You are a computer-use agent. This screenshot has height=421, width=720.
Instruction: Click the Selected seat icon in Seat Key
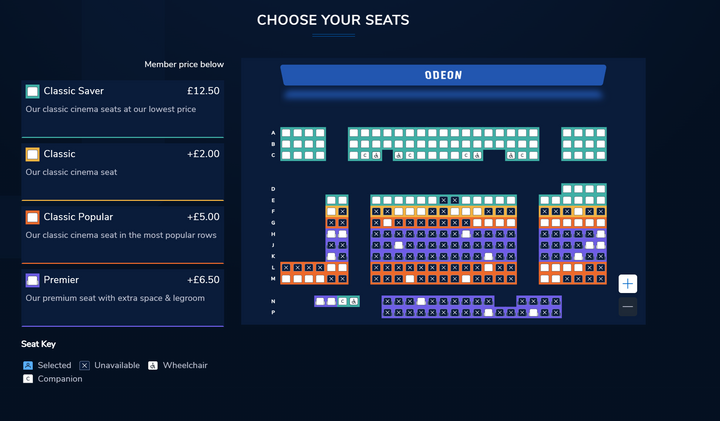(x=28, y=365)
